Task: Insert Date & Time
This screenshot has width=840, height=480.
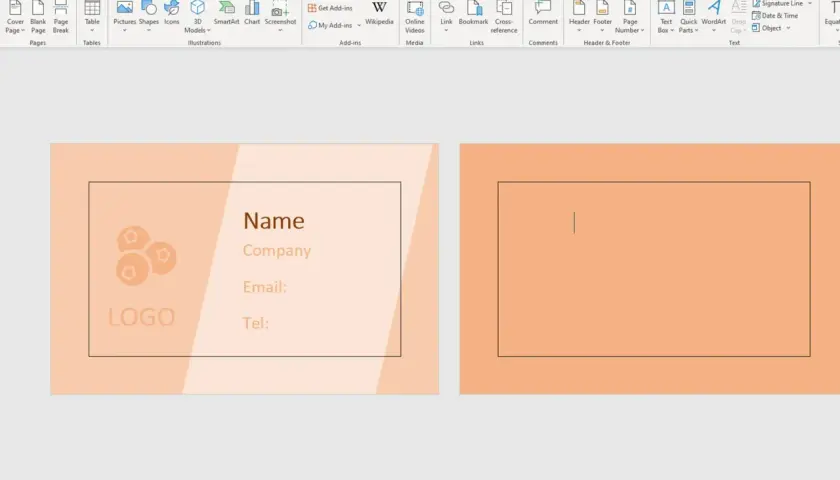Action: click(775, 16)
